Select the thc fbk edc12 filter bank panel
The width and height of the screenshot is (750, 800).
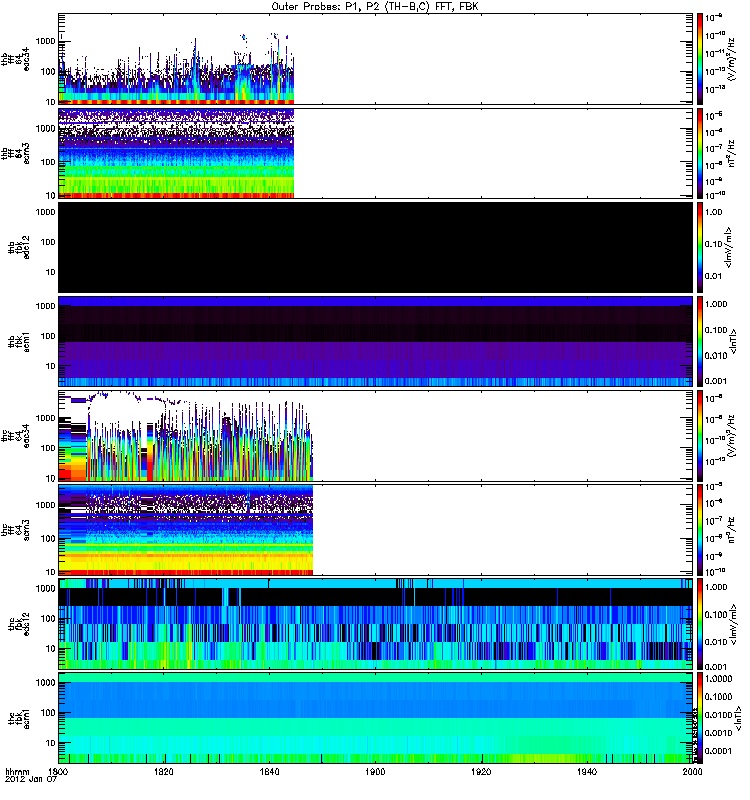[376, 624]
